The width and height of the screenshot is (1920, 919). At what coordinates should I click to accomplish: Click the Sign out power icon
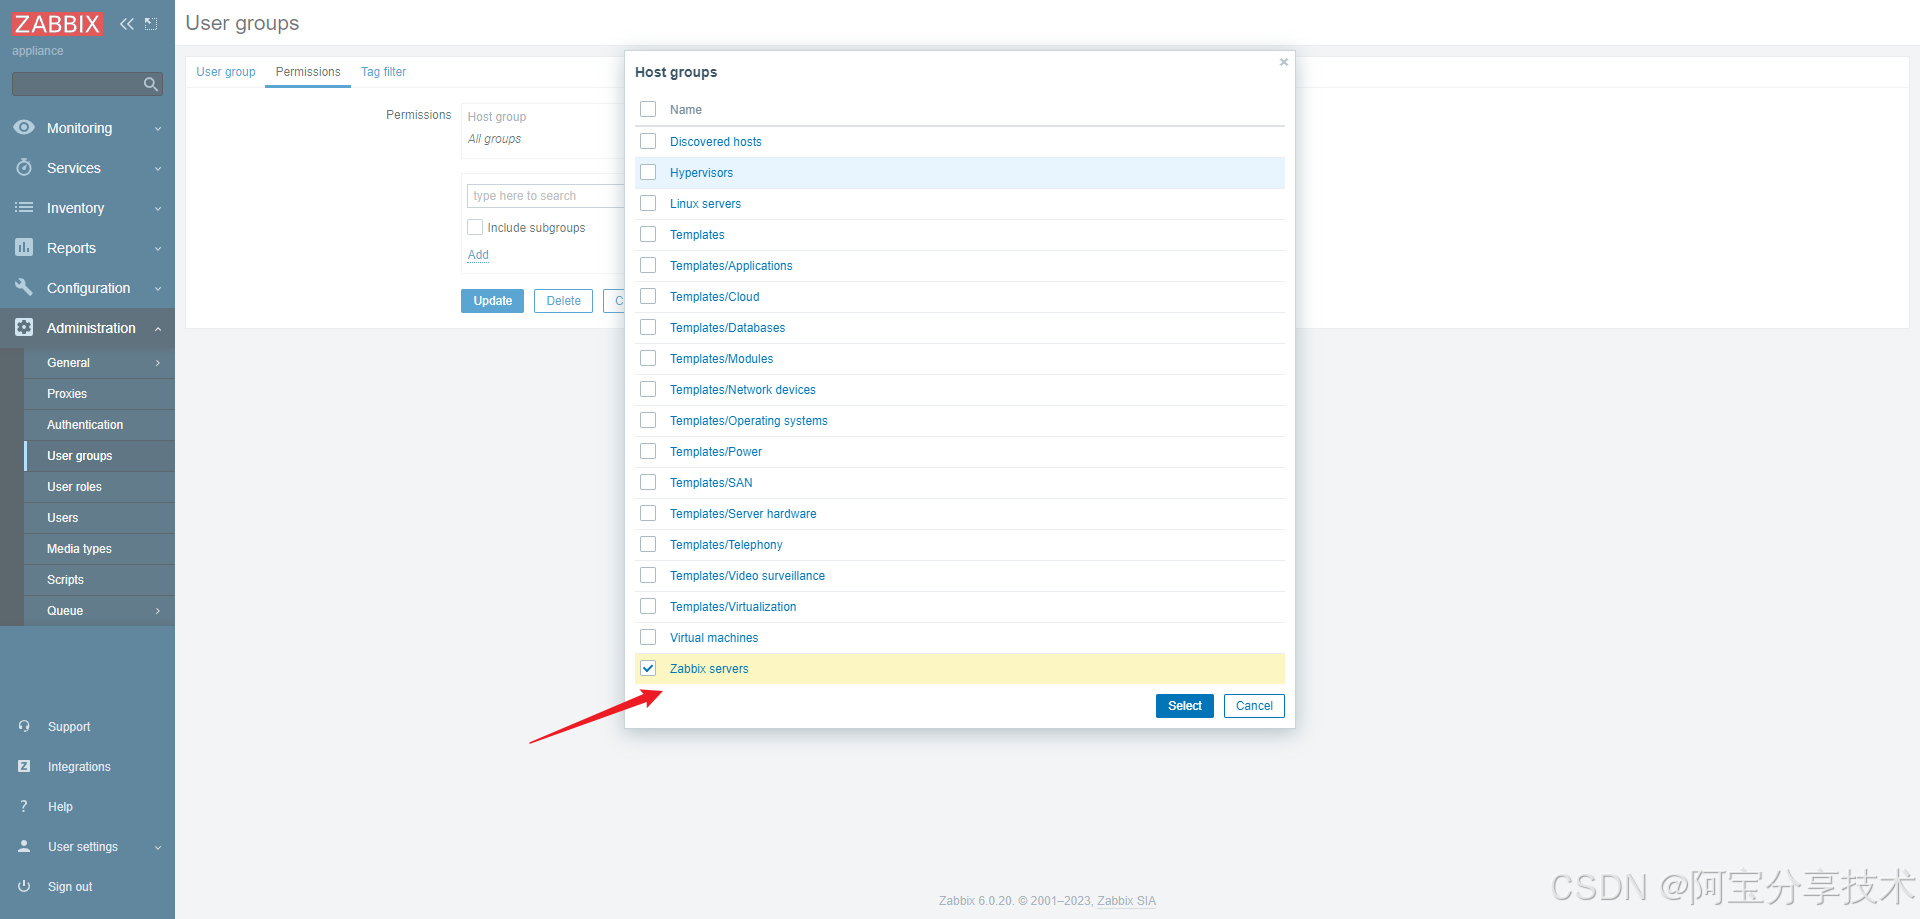24,886
